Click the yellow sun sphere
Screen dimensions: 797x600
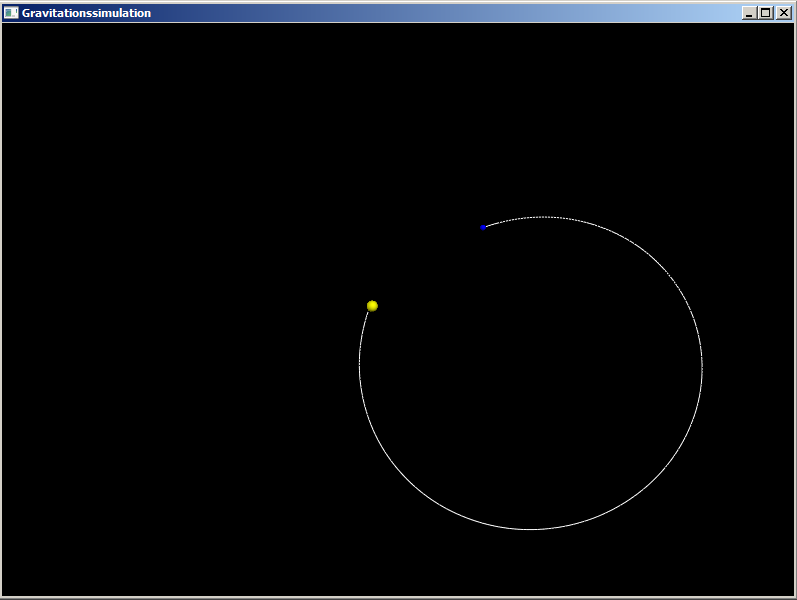[x=372, y=306]
